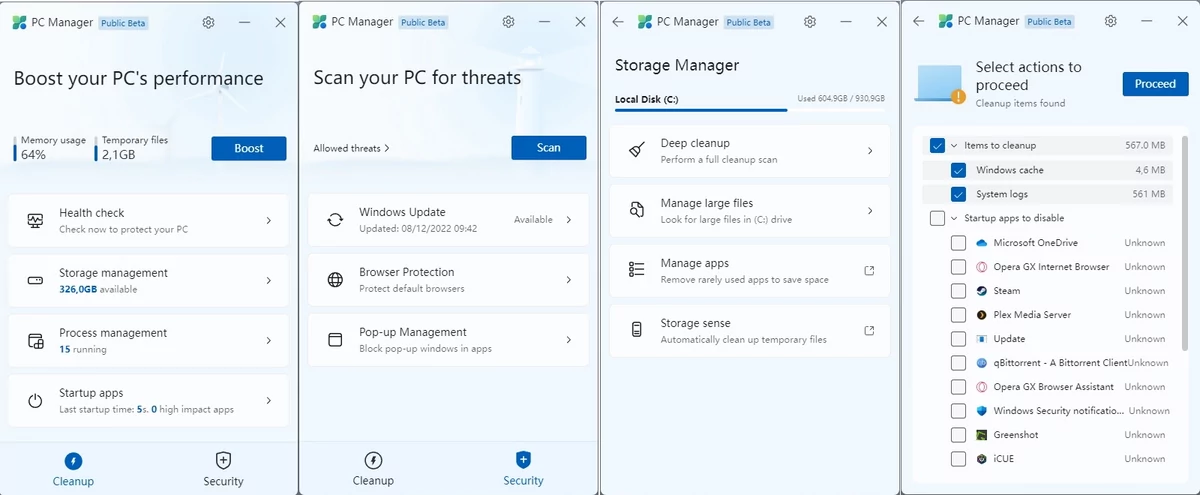Click the Deep cleanup broom icon
This screenshot has width=1200, height=495.
tap(637, 151)
